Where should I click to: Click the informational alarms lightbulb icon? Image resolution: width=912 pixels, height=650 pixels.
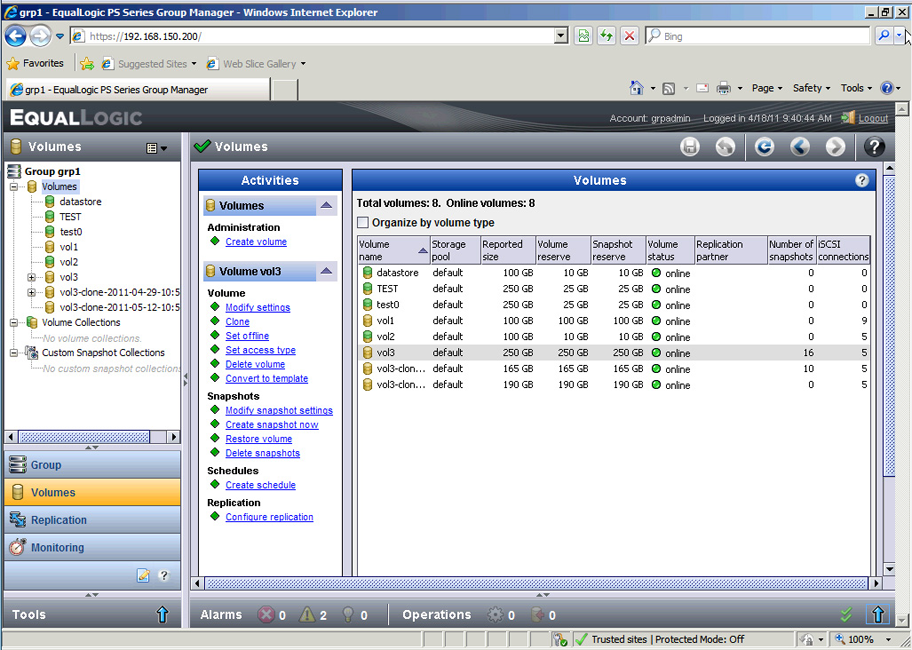point(348,615)
